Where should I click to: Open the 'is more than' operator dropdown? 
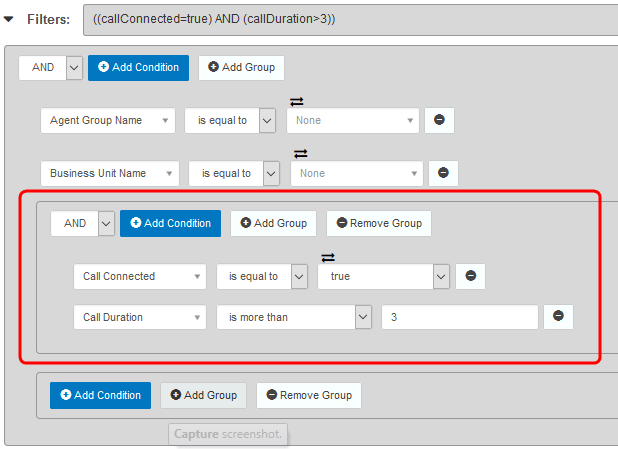click(x=363, y=317)
